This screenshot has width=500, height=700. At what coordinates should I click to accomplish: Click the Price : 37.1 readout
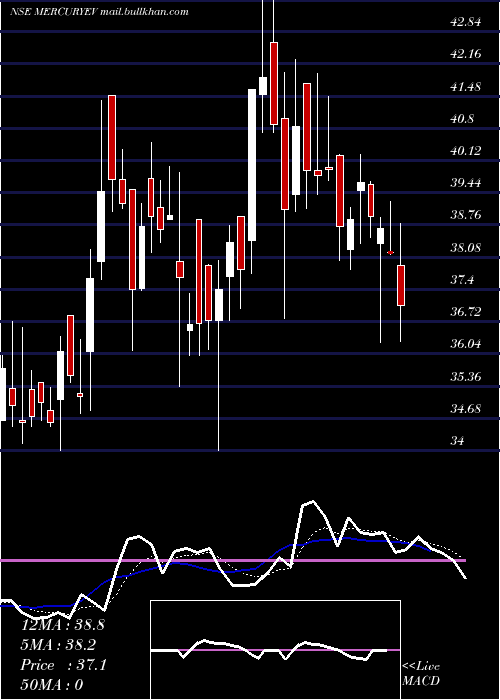click(63, 665)
